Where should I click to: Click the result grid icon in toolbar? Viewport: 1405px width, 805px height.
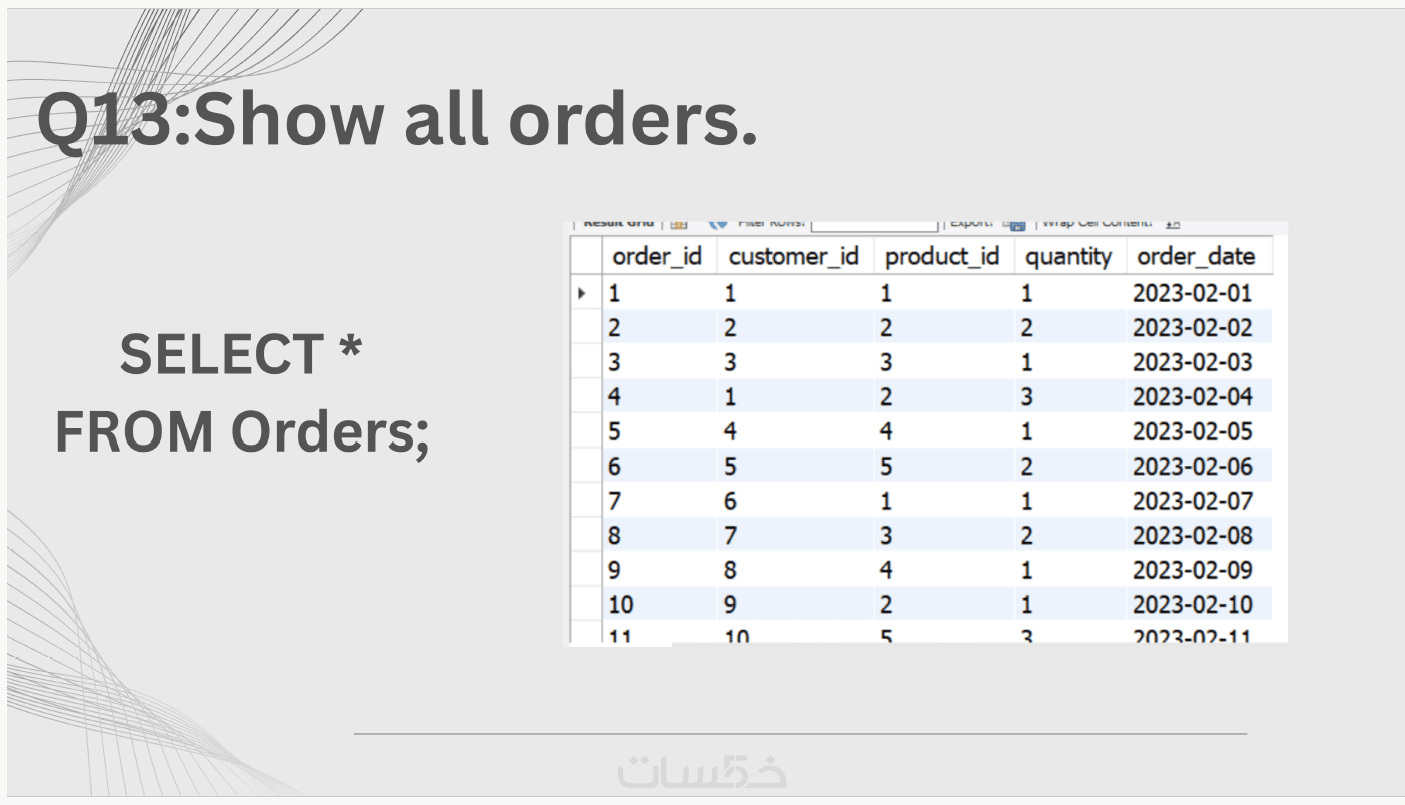coord(678,226)
